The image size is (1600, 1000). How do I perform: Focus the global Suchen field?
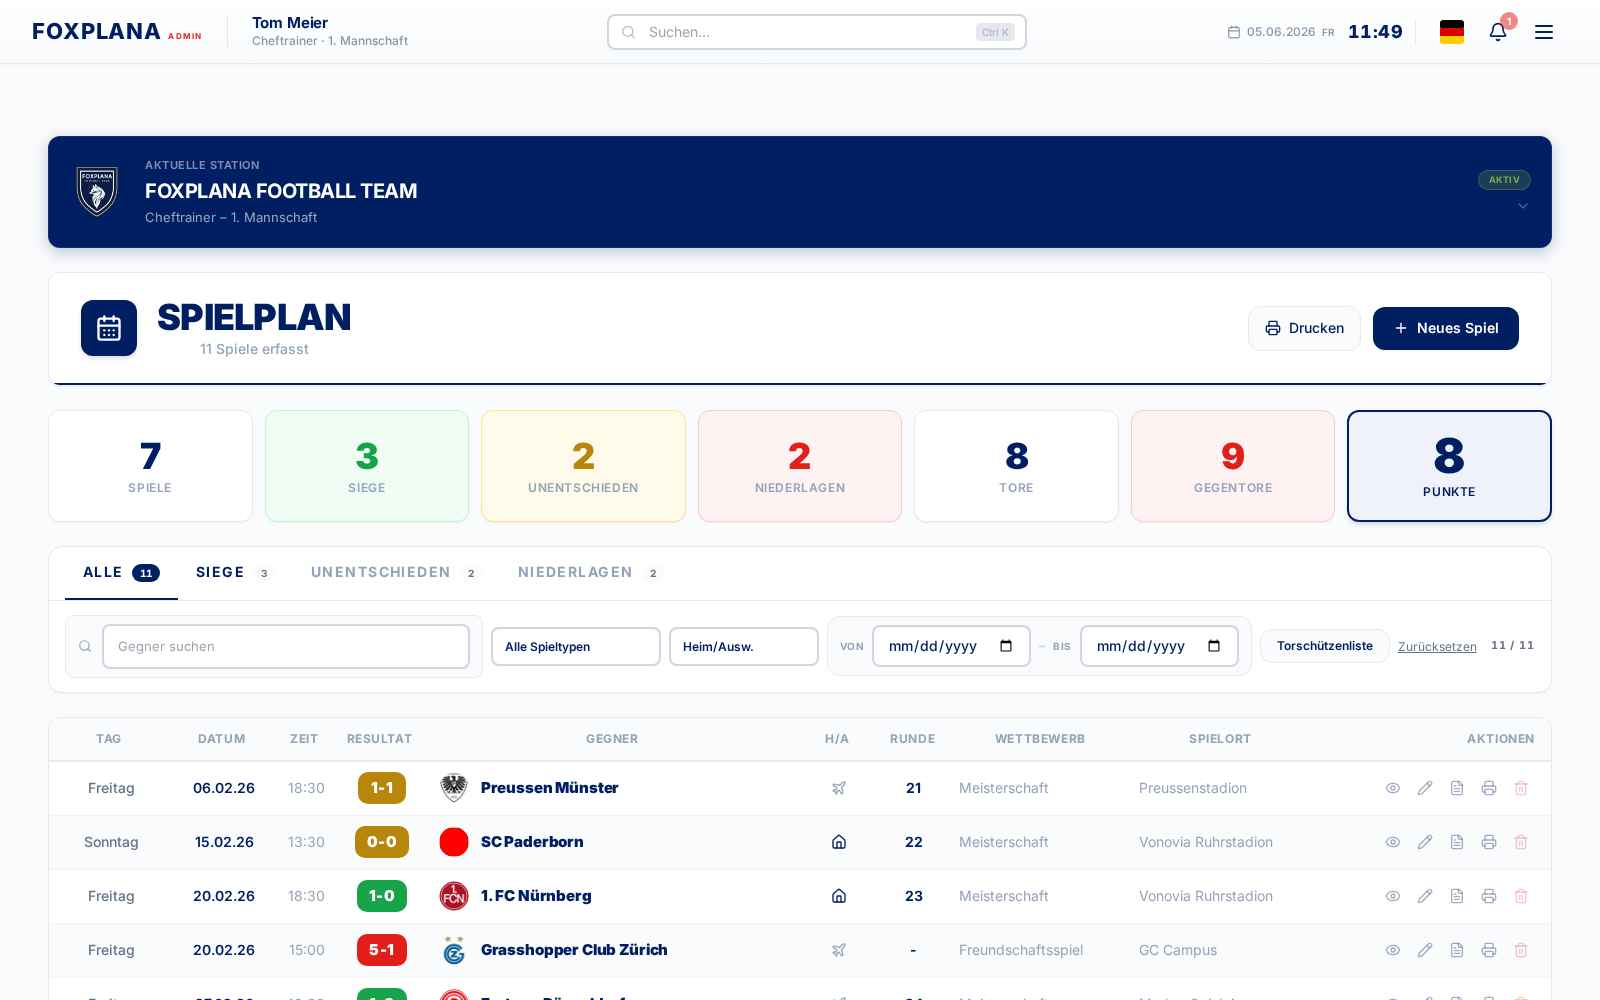pos(817,32)
